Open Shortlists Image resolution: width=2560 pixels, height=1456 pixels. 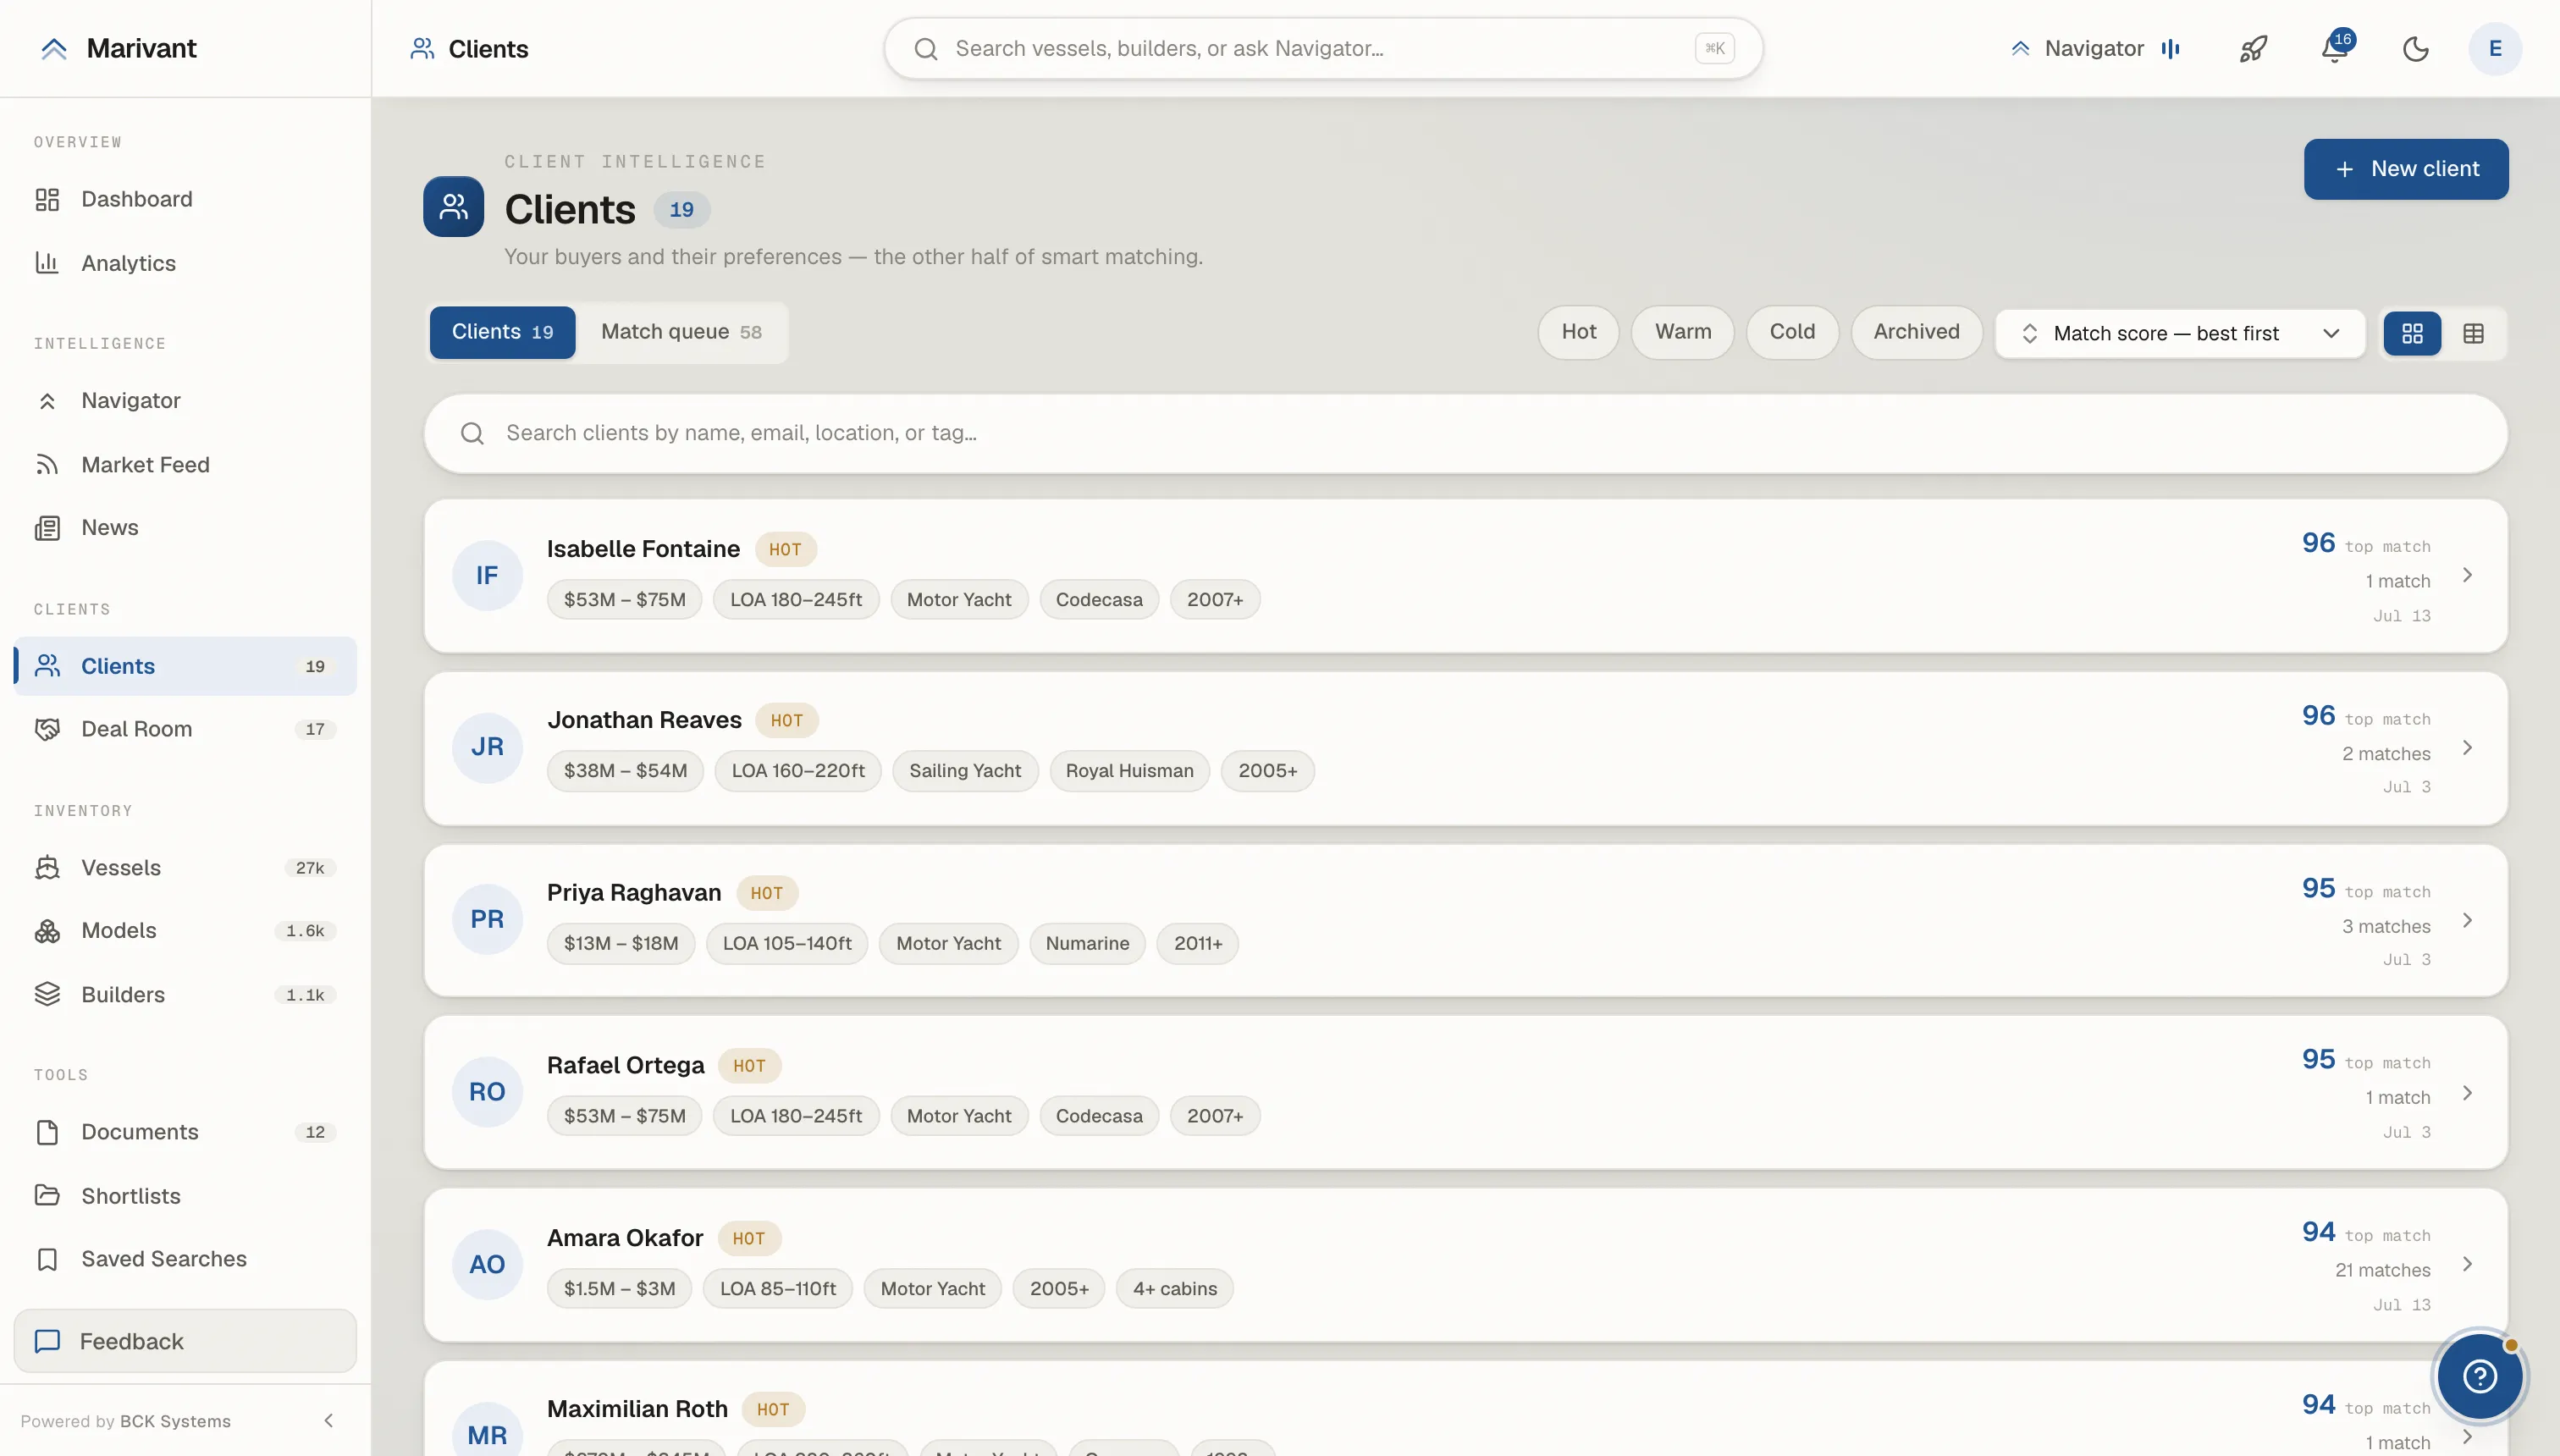tap(185, 1196)
